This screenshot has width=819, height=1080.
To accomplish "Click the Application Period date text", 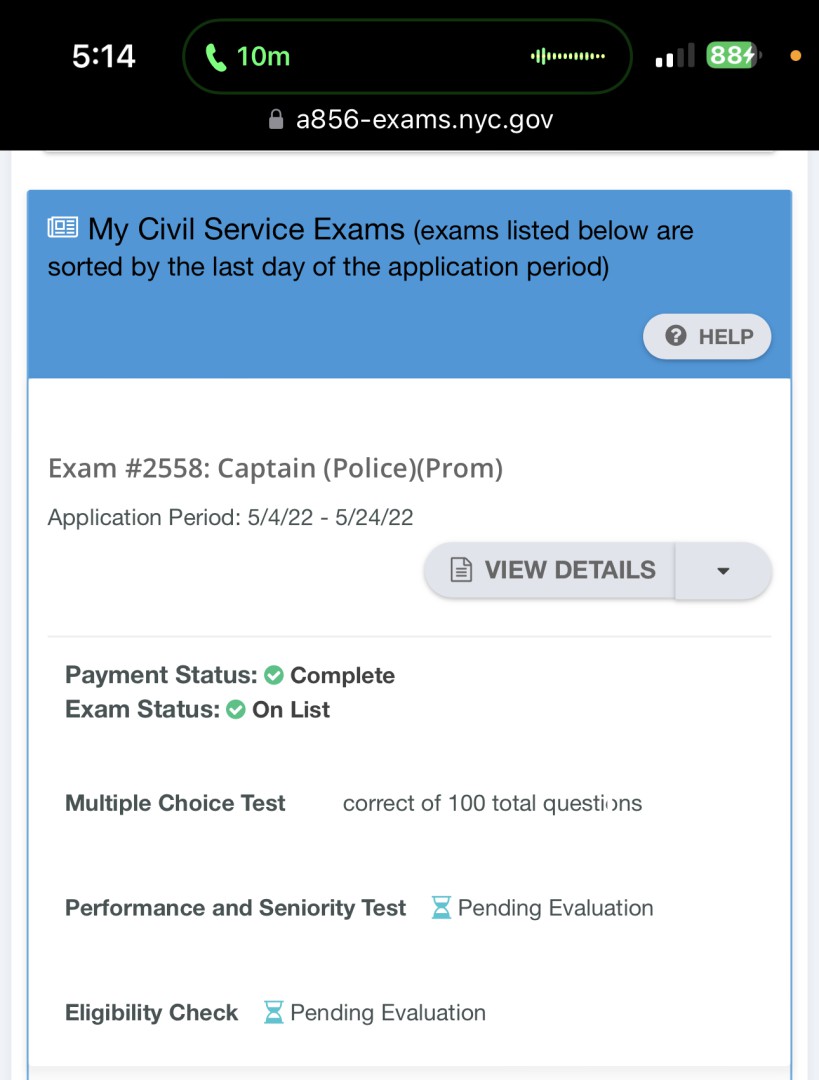I will pyautogui.click(x=231, y=518).
